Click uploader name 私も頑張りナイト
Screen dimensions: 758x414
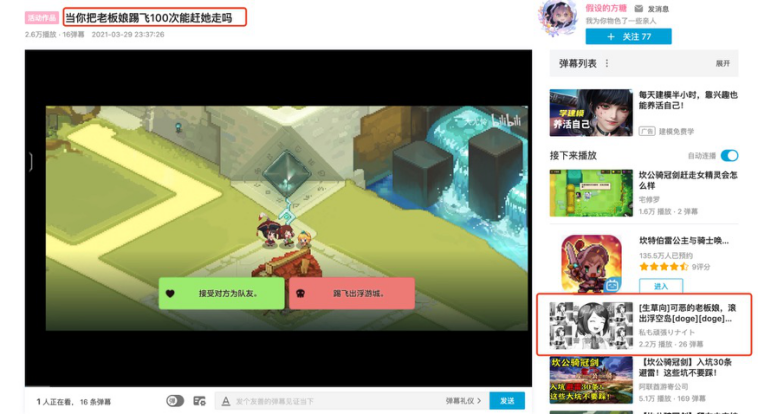pos(667,332)
